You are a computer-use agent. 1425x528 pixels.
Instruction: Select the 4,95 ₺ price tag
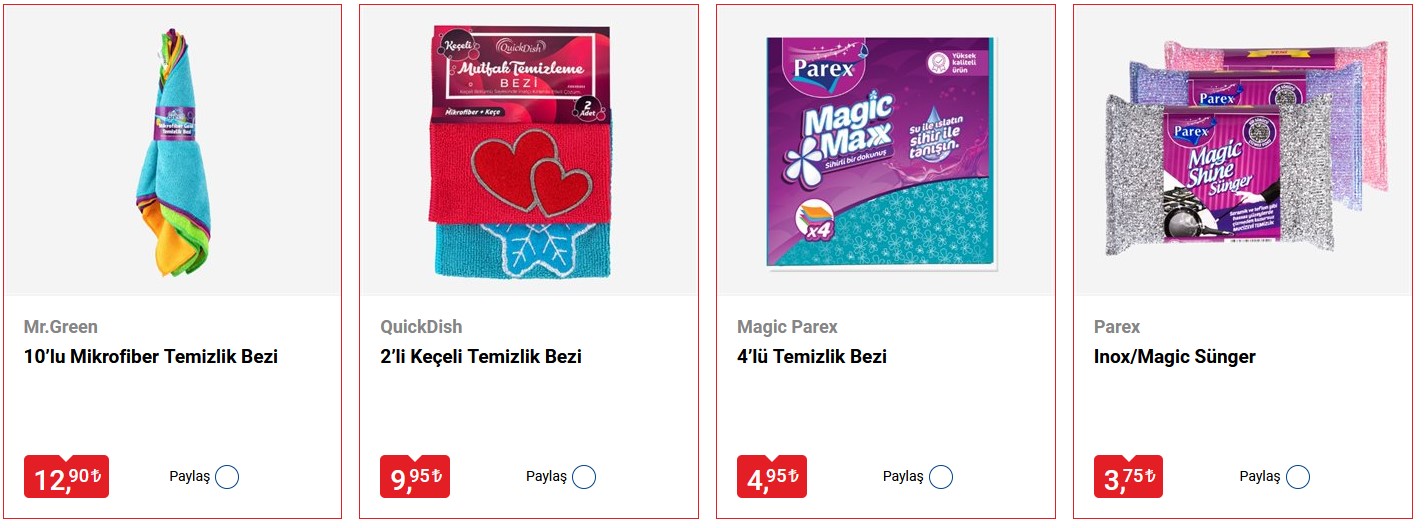772,477
